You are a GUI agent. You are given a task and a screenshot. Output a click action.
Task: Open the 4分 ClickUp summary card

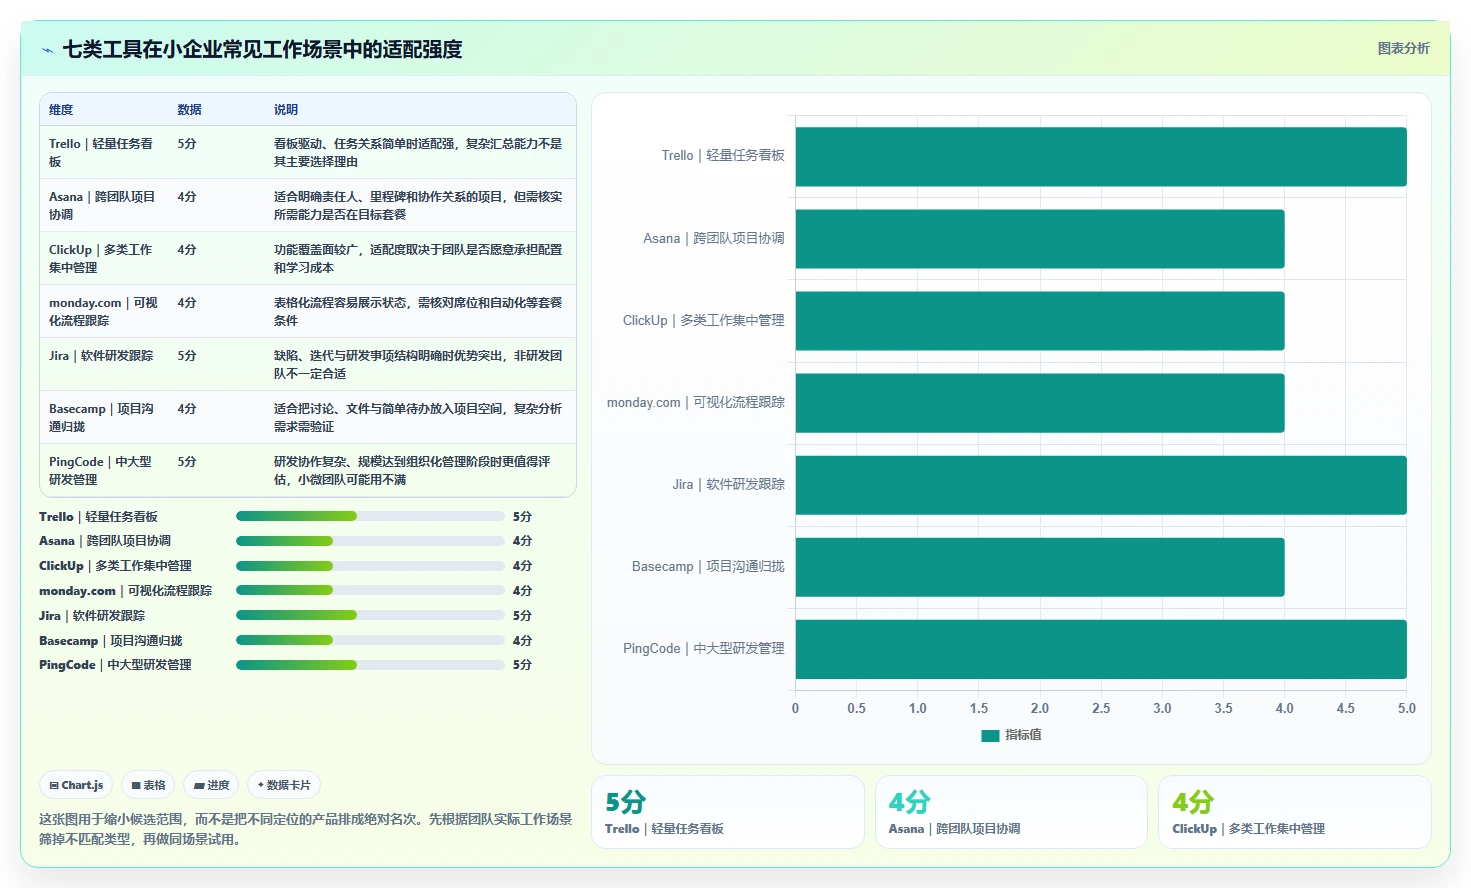click(x=1295, y=812)
